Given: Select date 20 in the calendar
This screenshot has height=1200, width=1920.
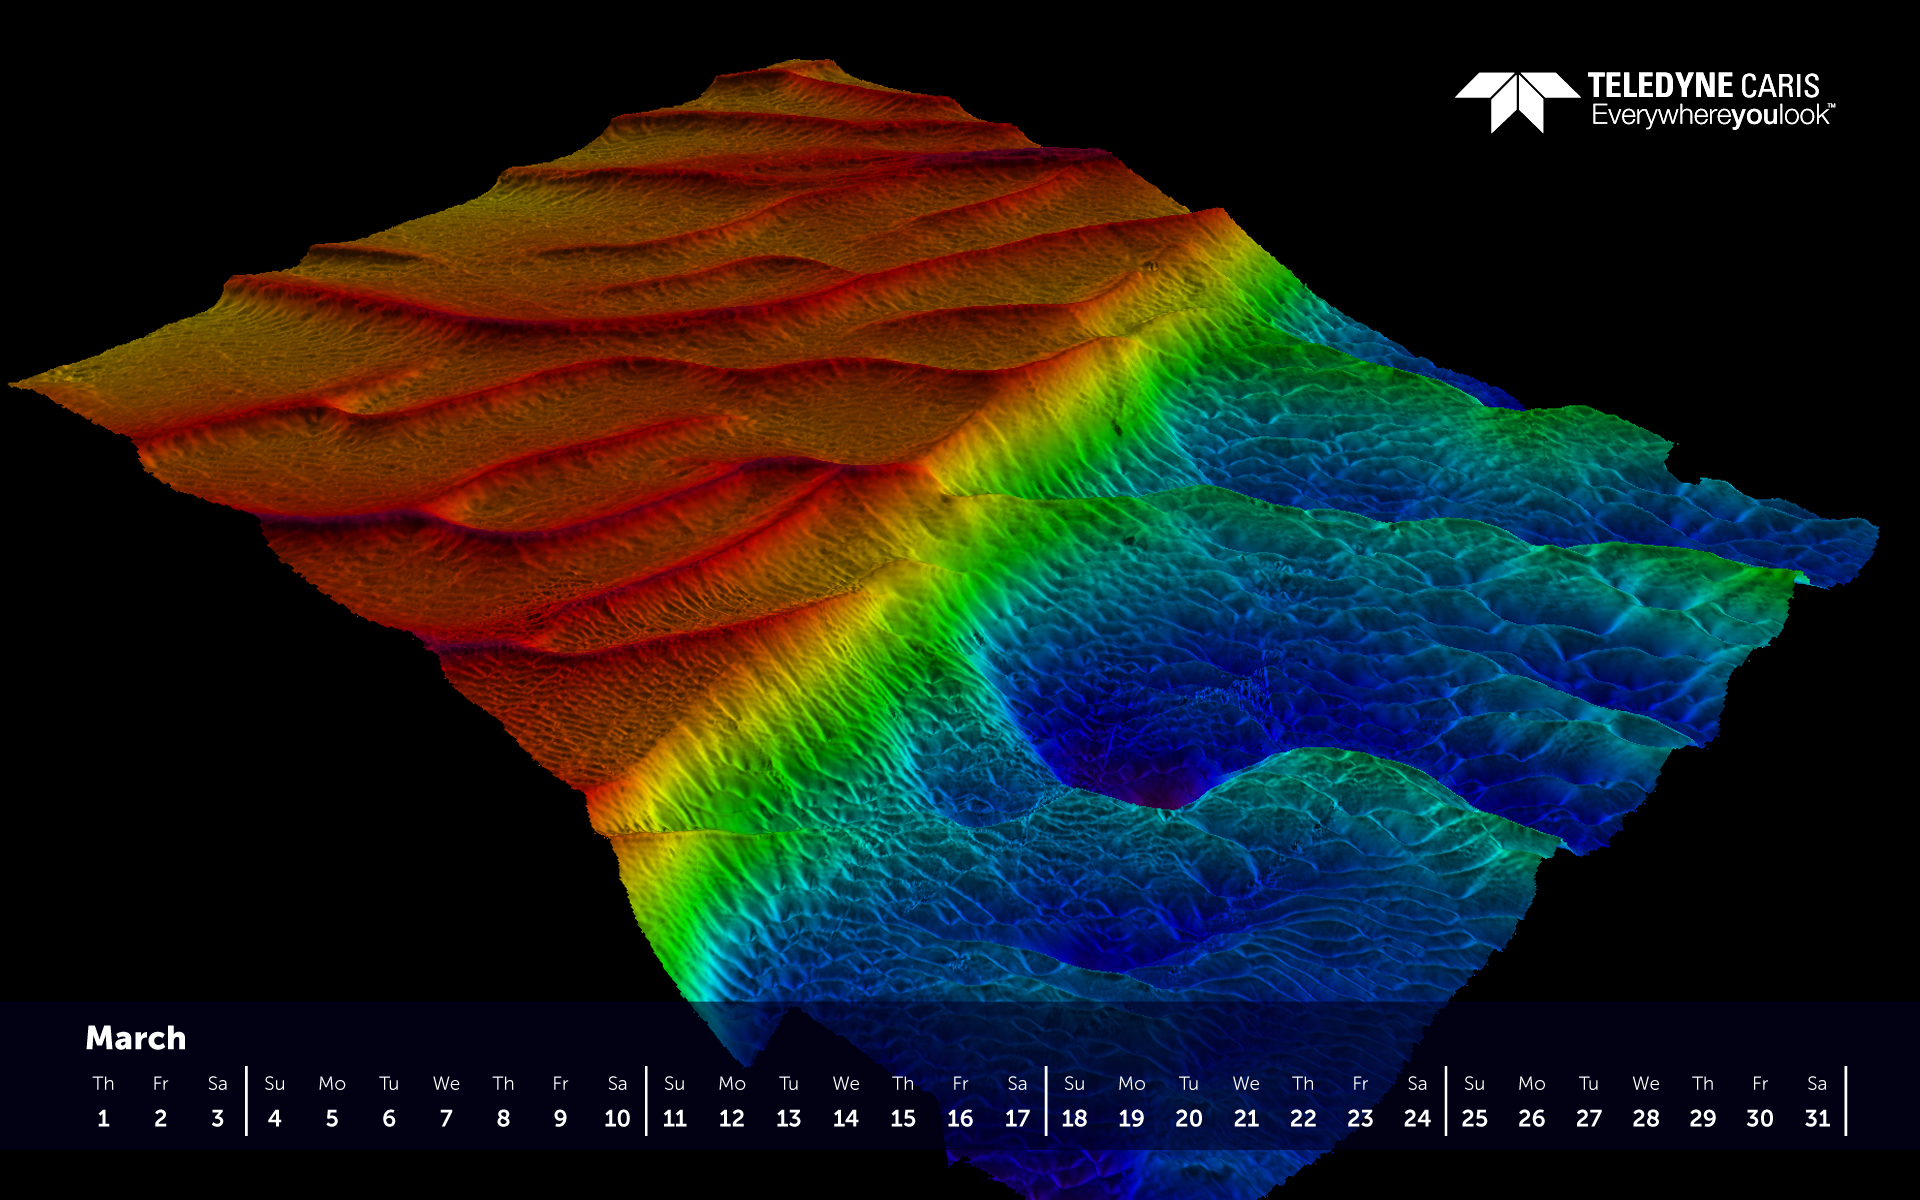Looking at the screenshot, I should coord(1189,1119).
